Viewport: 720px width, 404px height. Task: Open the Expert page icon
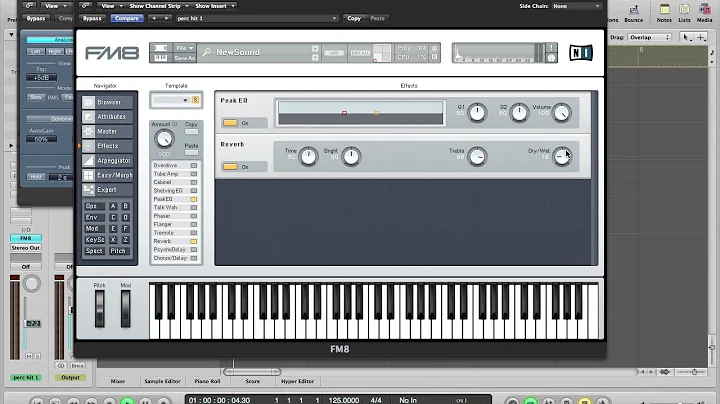[x=89, y=190]
